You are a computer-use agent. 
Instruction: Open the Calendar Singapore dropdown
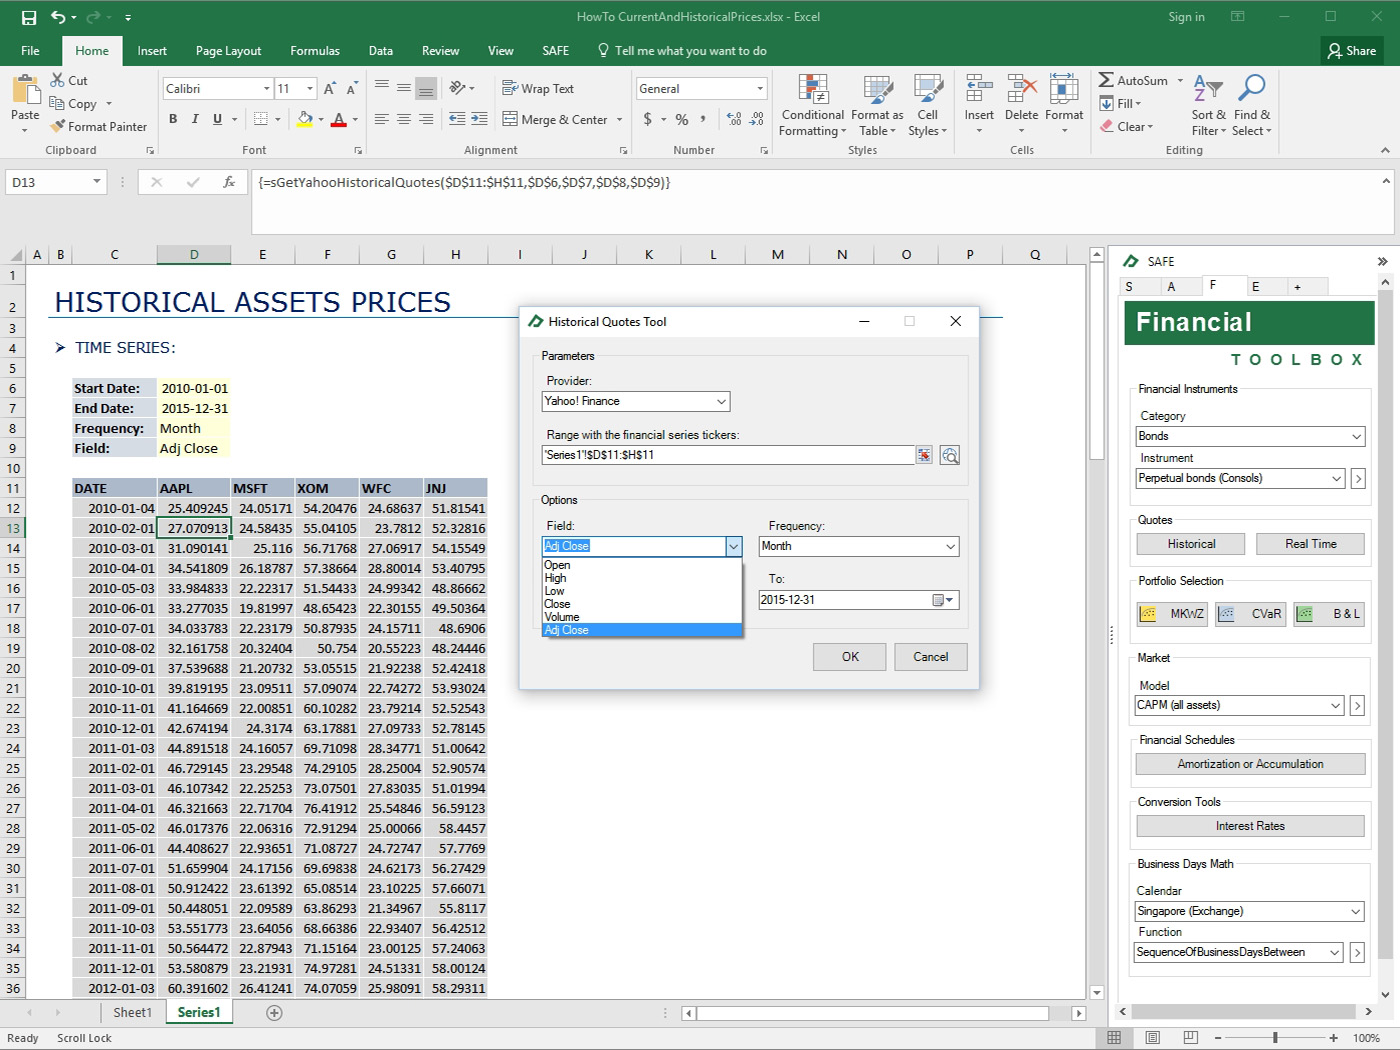[1356, 911]
